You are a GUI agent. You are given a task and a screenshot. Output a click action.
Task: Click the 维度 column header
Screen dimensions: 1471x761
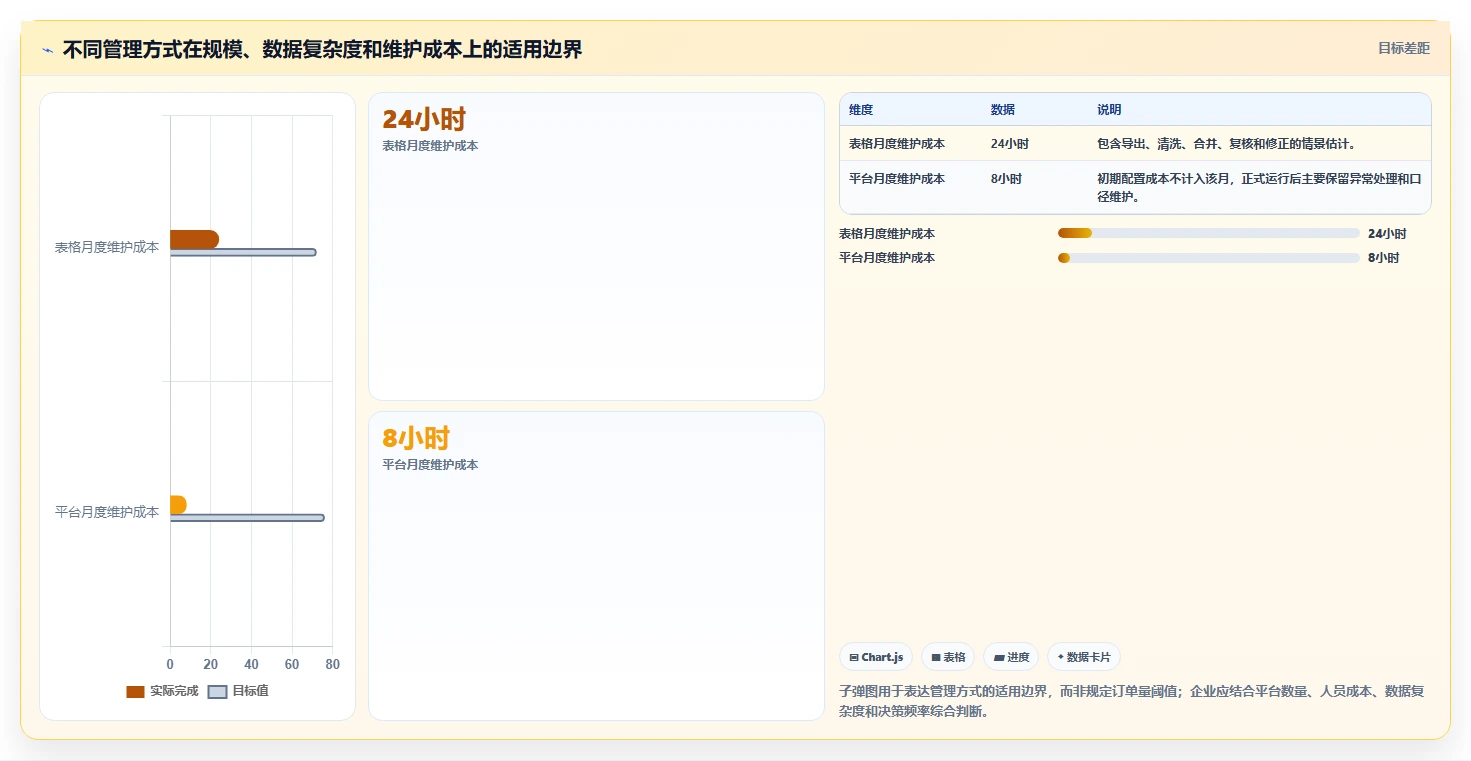coord(861,110)
